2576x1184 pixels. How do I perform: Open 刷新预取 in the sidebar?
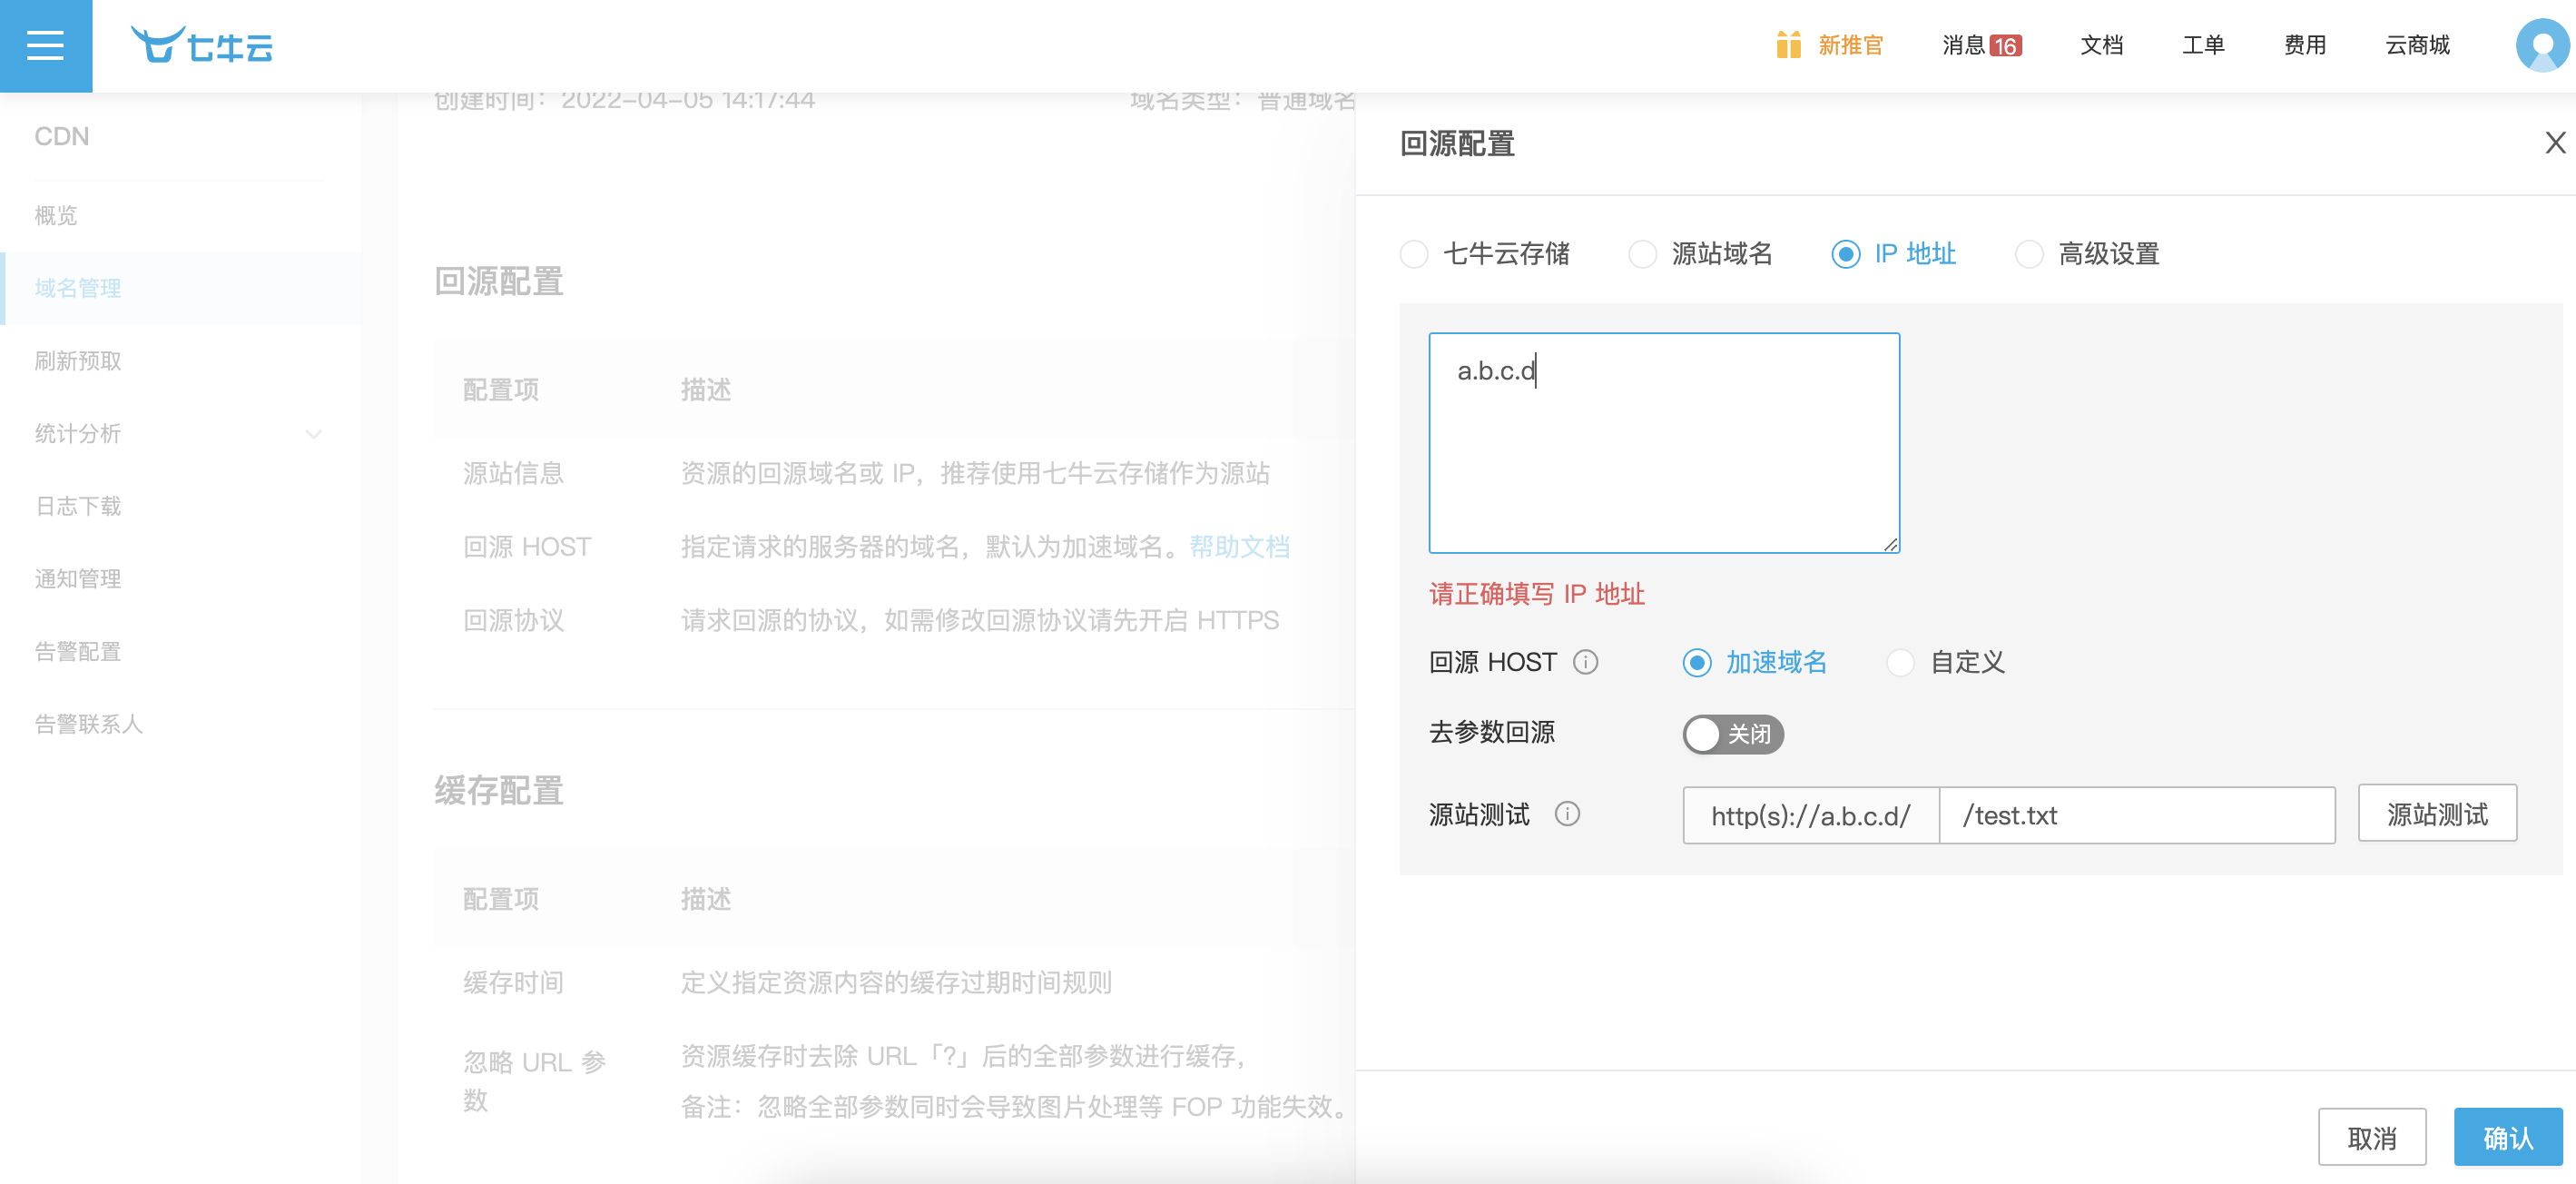(x=78, y=361)
